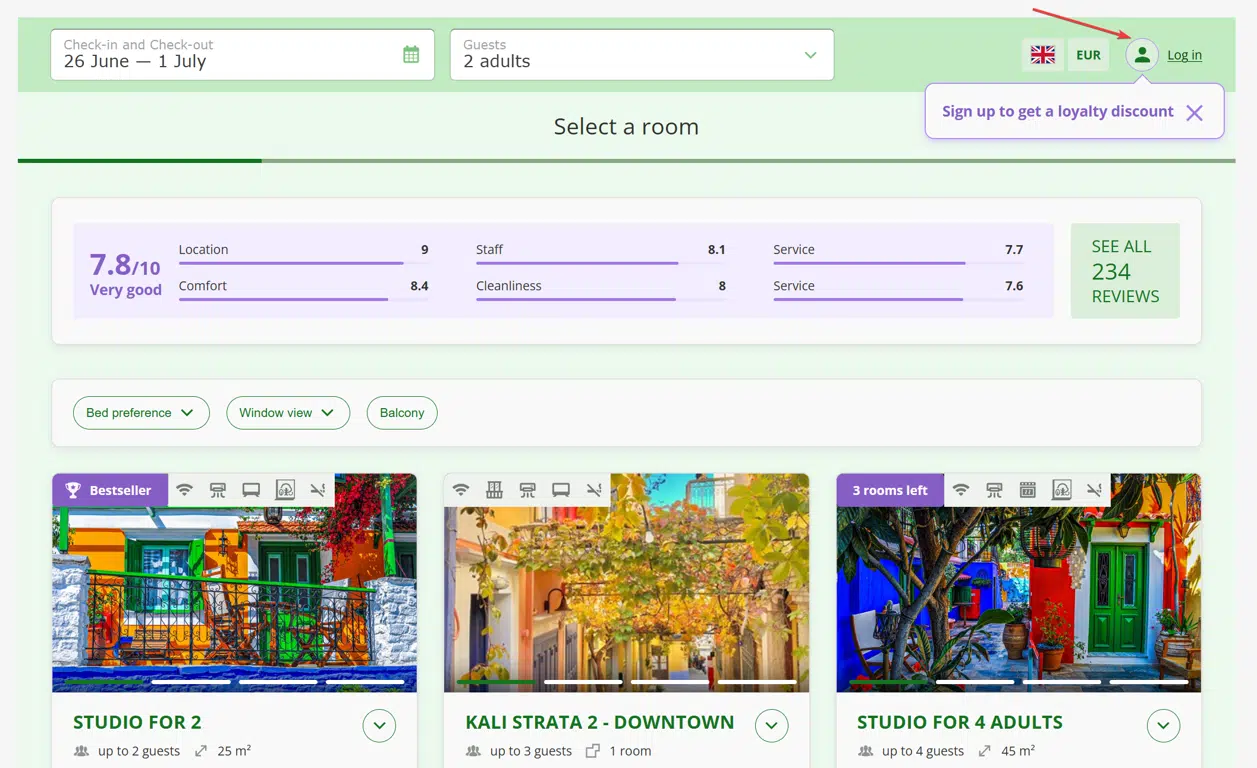Open the Studio for 2 room title
The image size is (1257, 768).
click(137, 722)
